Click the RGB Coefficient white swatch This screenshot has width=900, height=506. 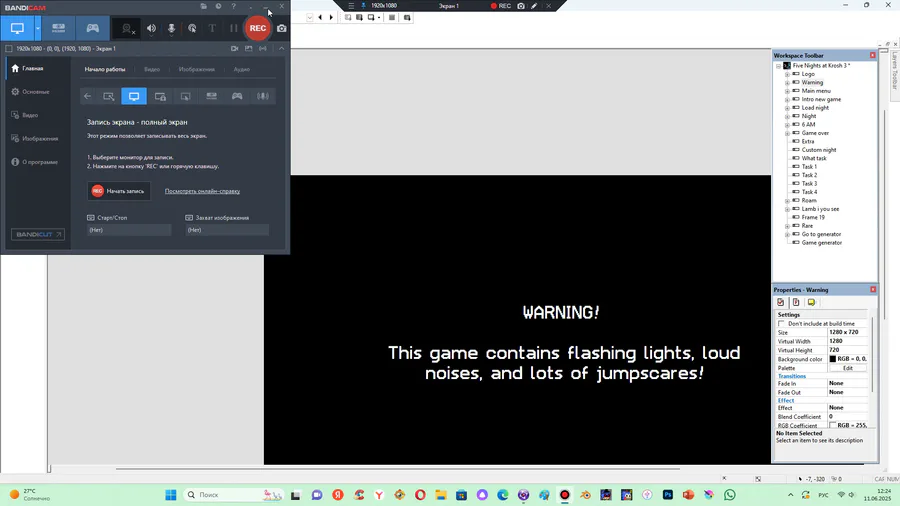(832, 426)
